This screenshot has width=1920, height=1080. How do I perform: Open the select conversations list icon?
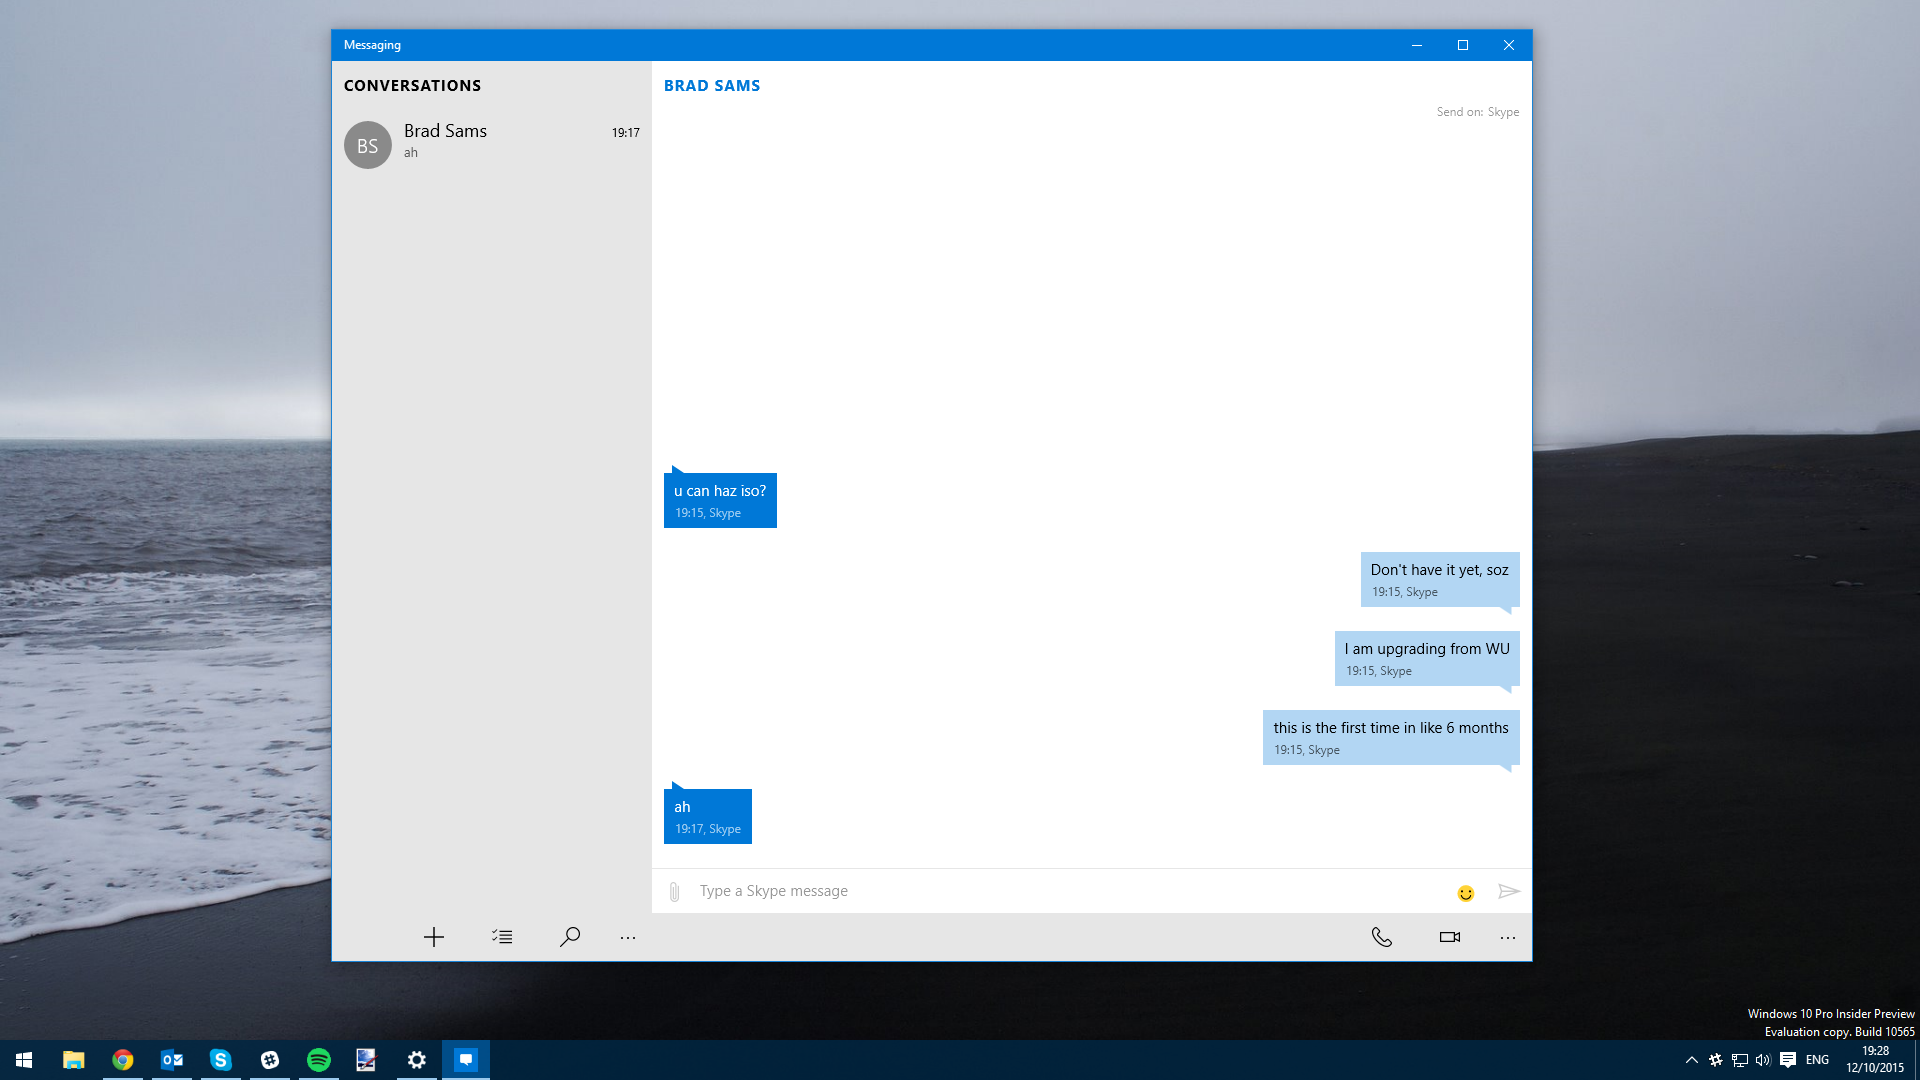(x=502, y=937)
